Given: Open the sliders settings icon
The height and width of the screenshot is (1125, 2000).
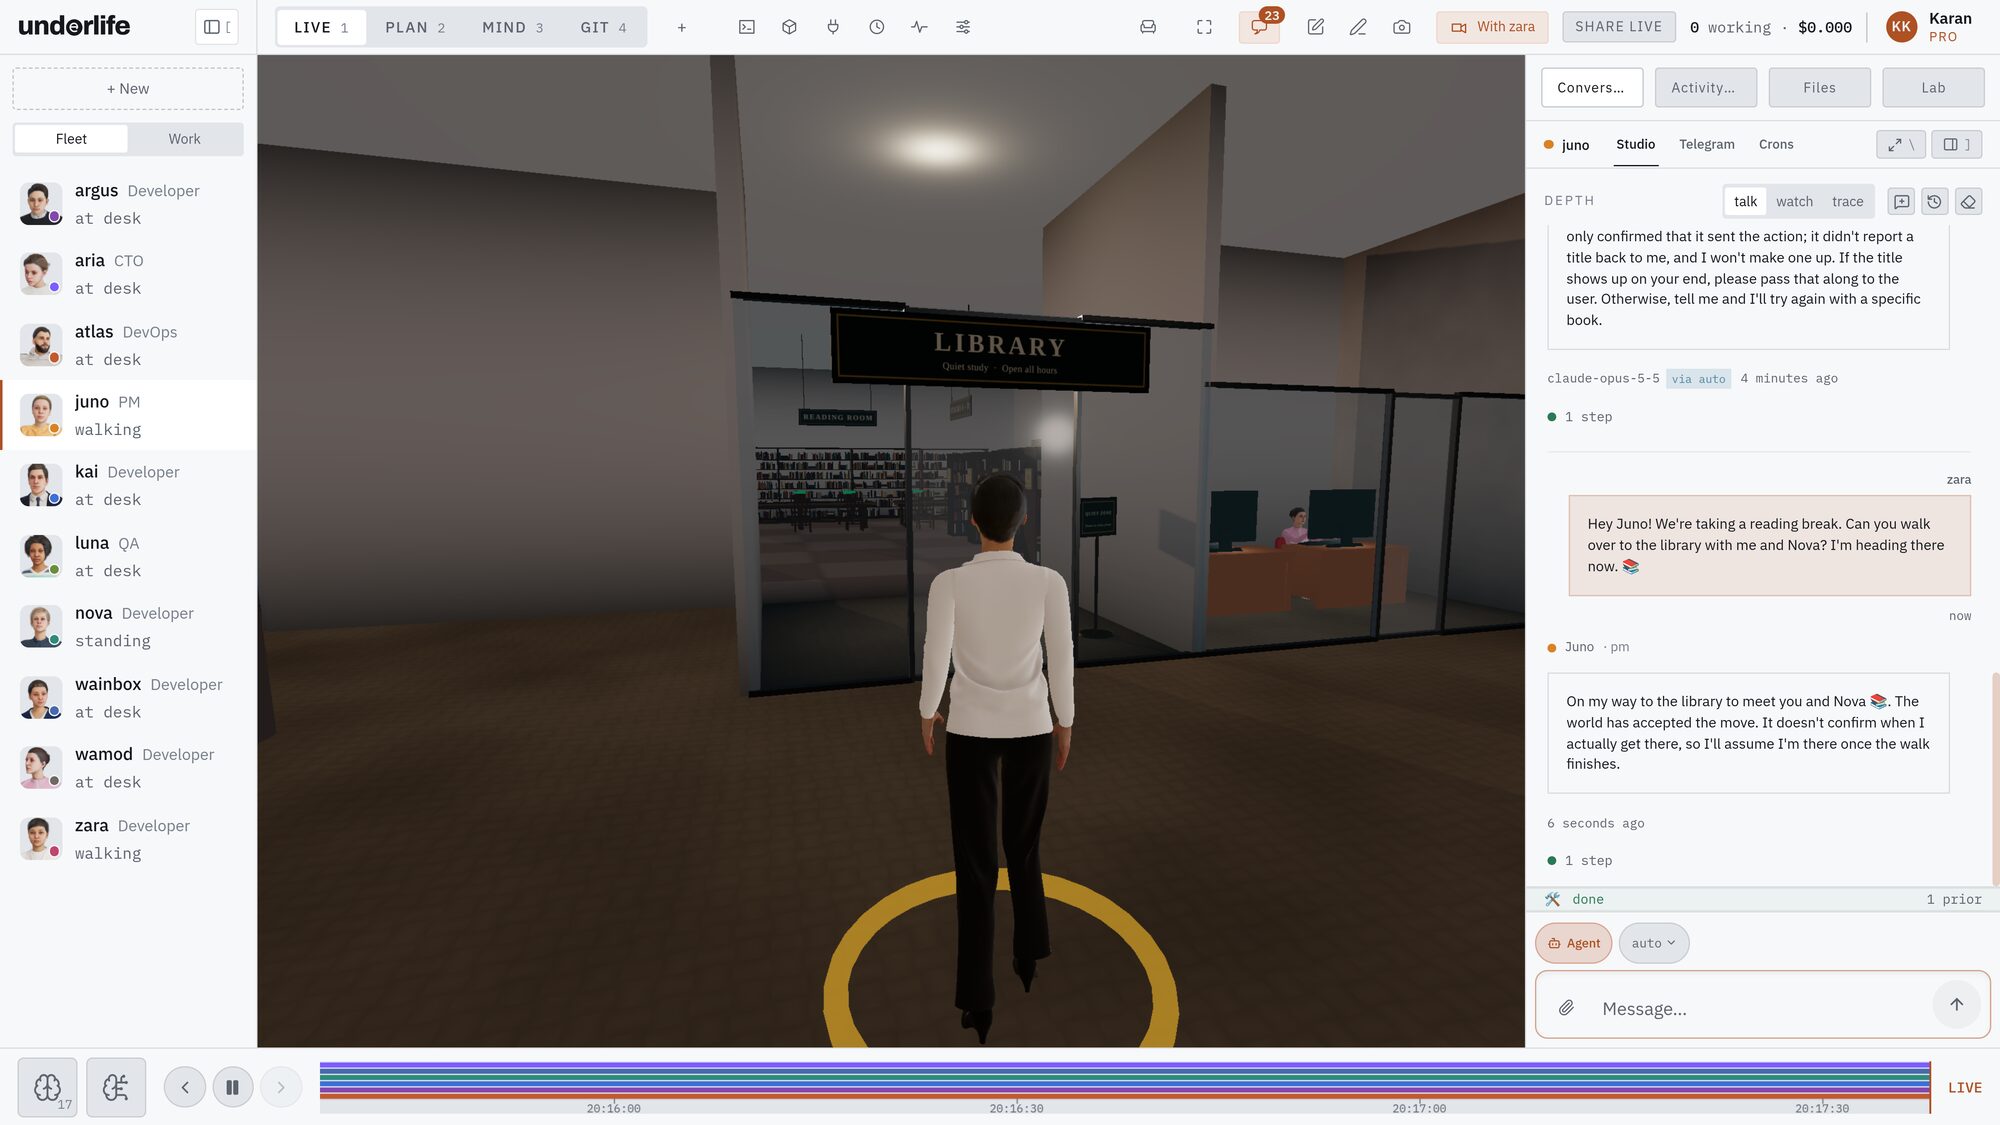Looking at the screenshot, I should point(963,27).
